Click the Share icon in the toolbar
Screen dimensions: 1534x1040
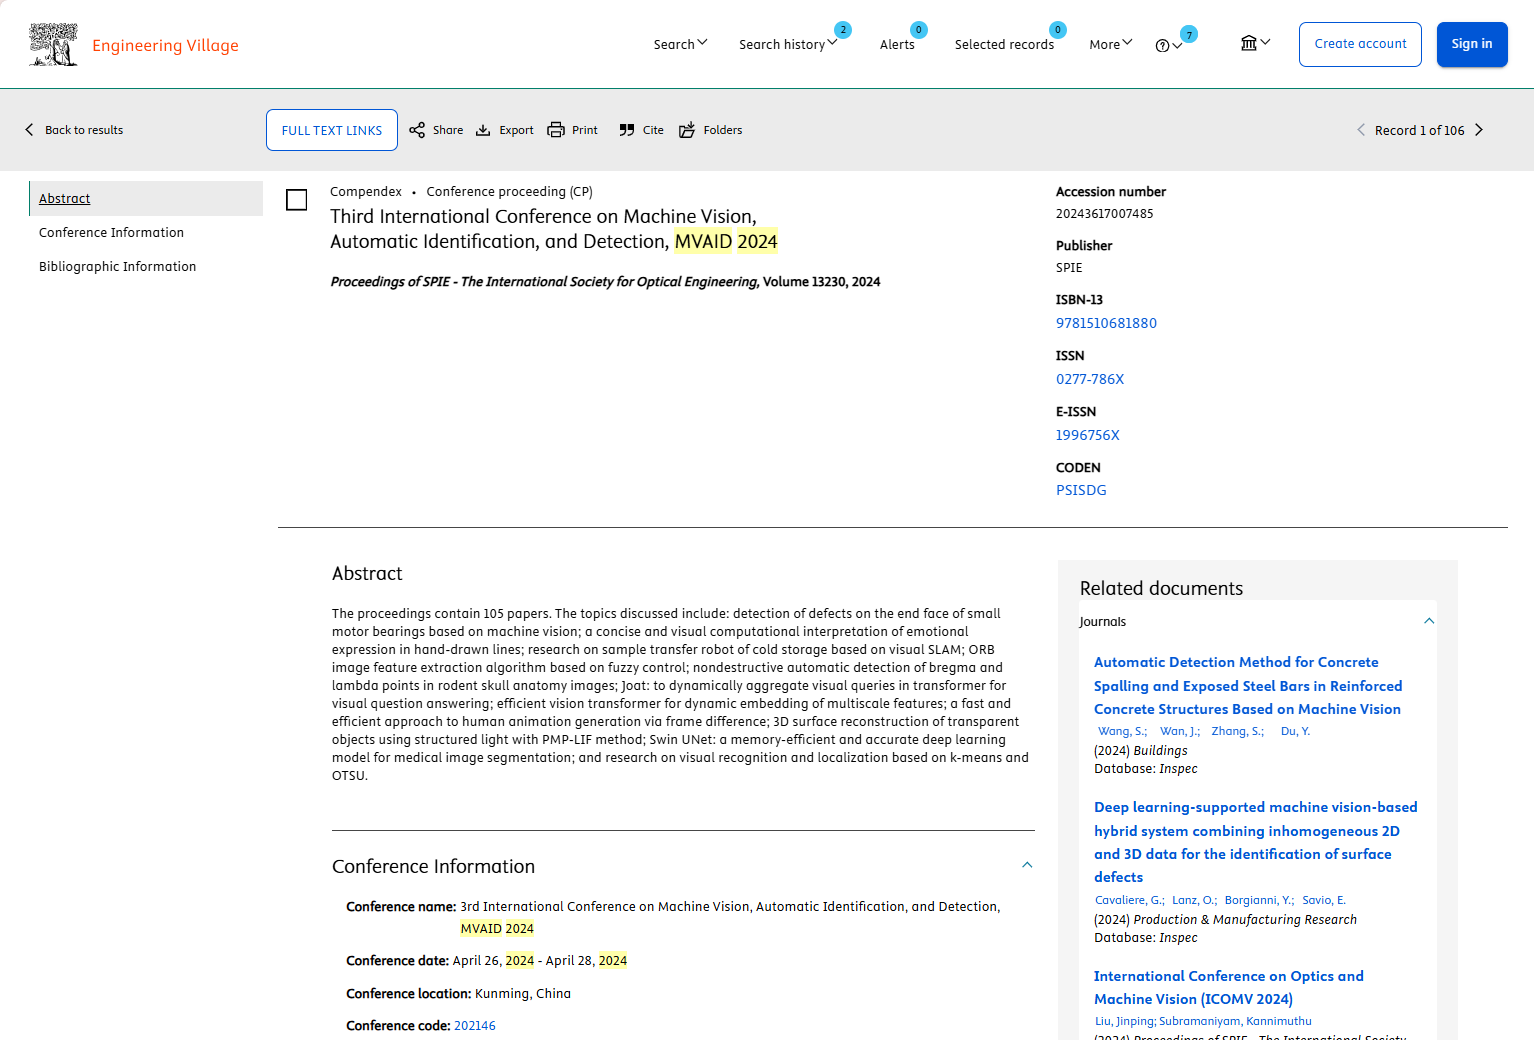(x=417, y=130)
